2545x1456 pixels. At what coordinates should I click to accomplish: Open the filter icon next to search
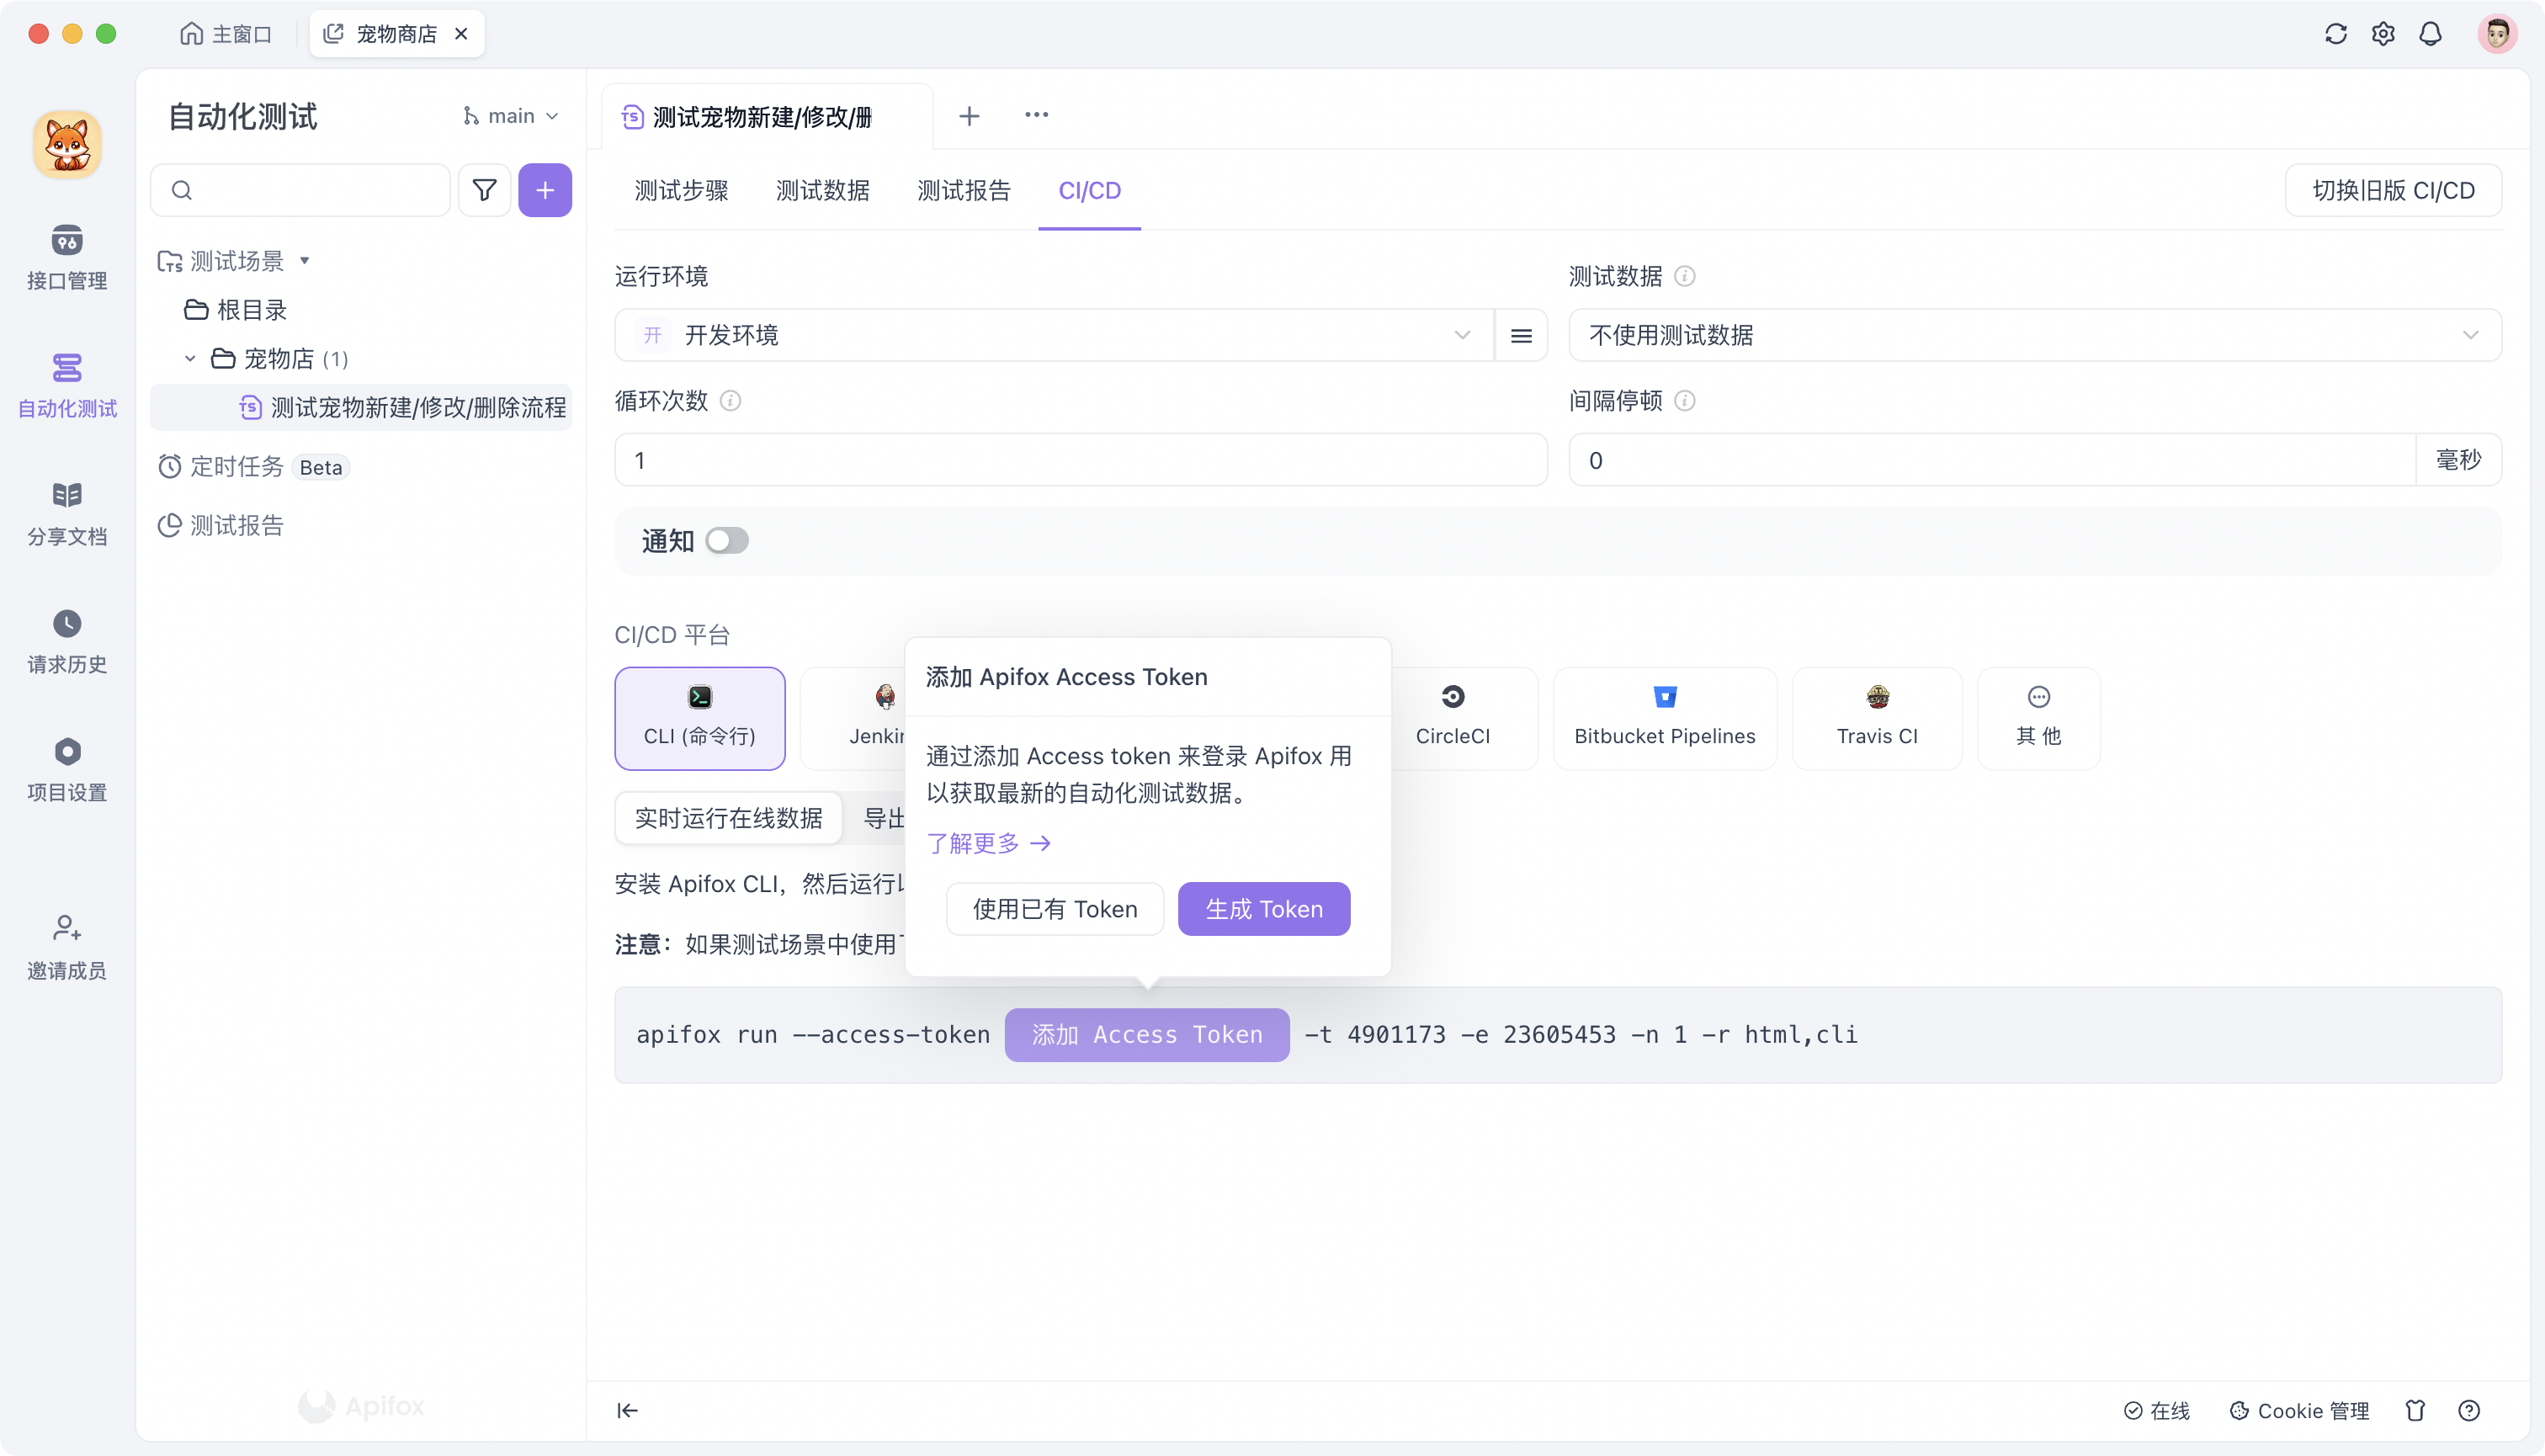tap(484, 190)
